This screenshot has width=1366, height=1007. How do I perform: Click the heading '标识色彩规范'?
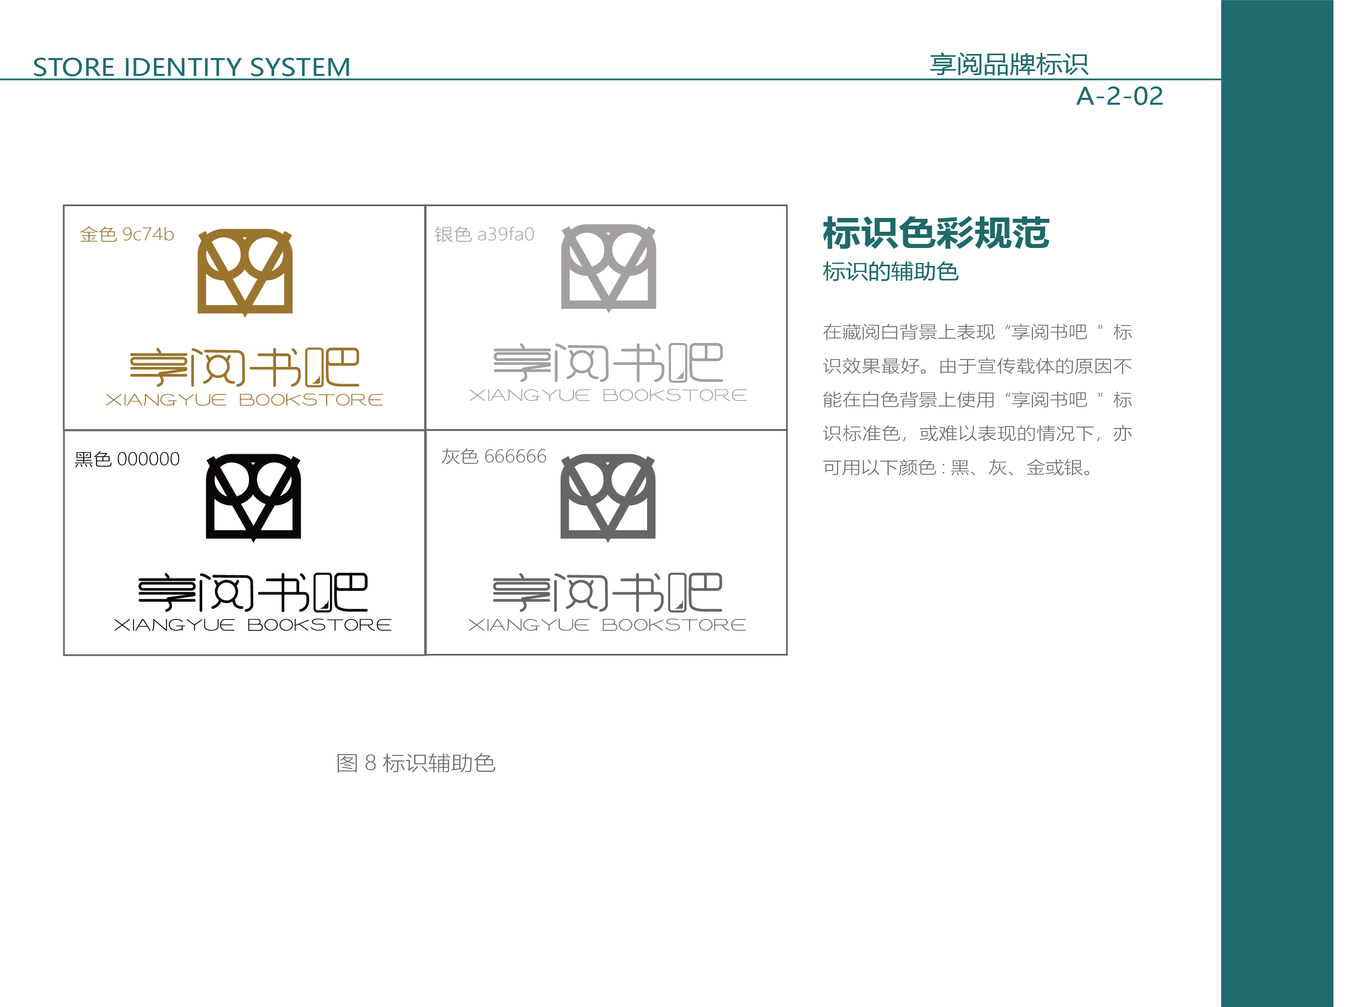936,233
